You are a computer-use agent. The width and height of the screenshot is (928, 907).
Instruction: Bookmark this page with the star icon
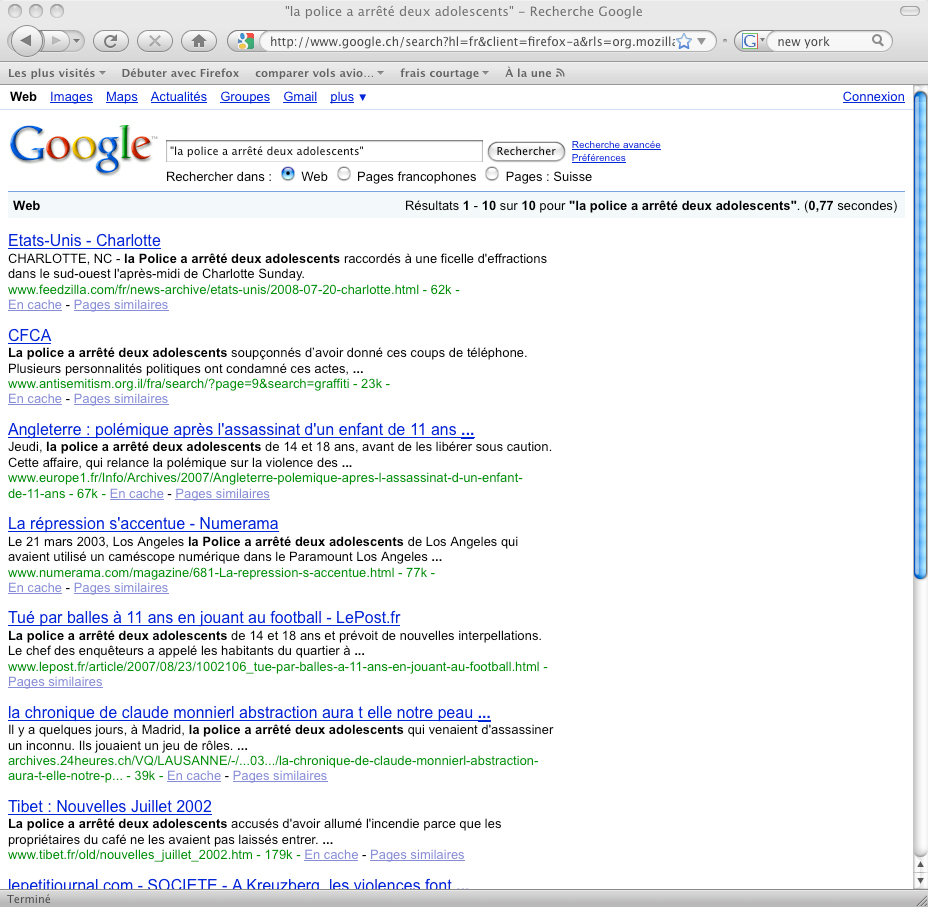(684, 41)
